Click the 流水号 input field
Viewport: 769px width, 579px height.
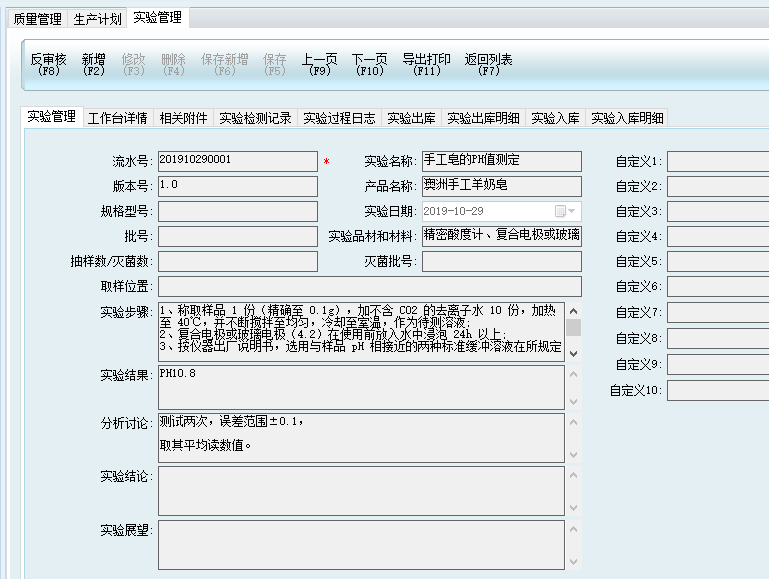(237, 161)
